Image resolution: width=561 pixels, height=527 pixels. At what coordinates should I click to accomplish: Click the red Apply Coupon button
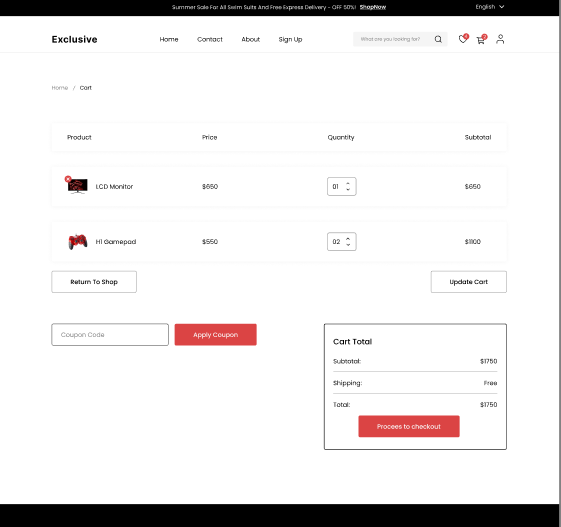215,335
